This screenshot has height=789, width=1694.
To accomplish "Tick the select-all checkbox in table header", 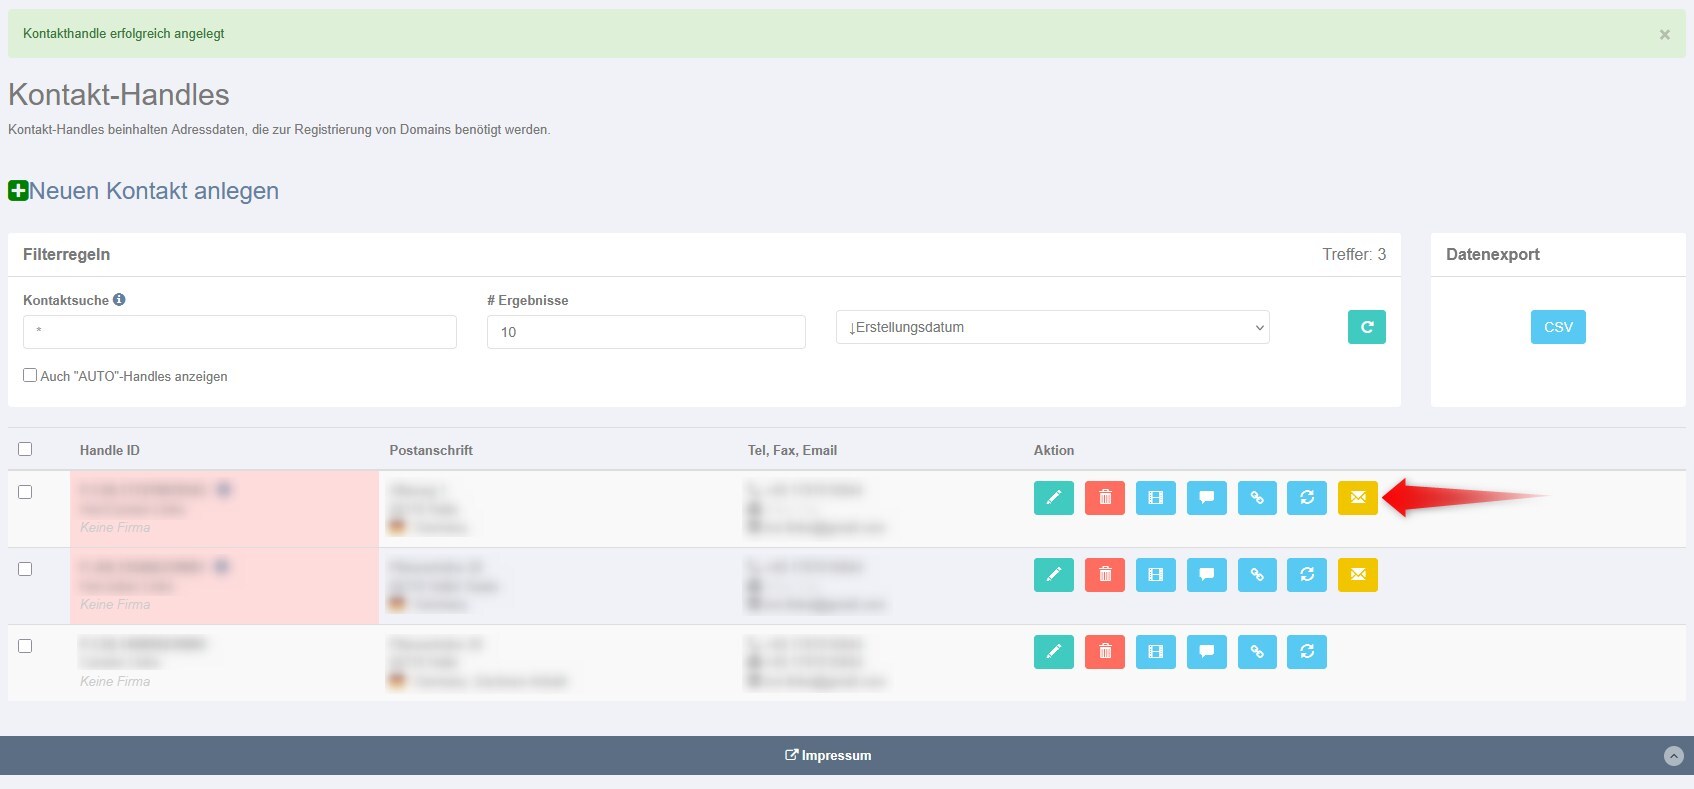I will [25, 450].
